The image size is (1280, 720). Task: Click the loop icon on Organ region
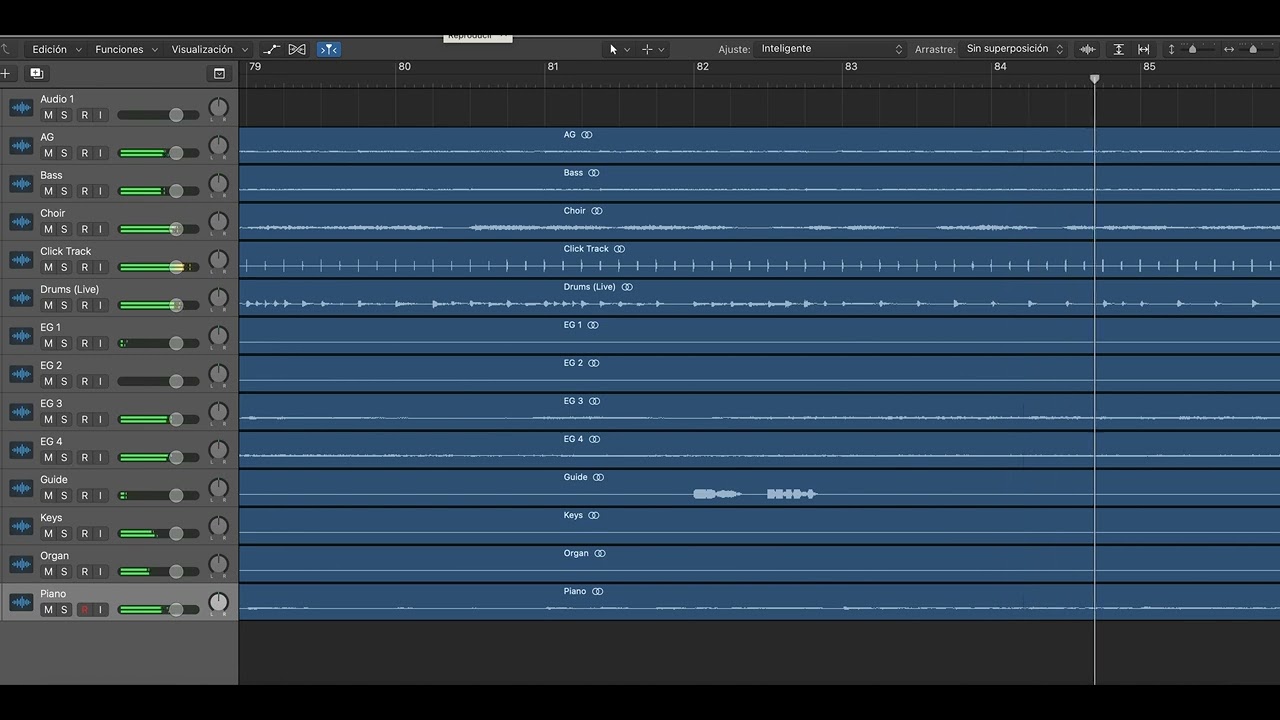[600, 554]
